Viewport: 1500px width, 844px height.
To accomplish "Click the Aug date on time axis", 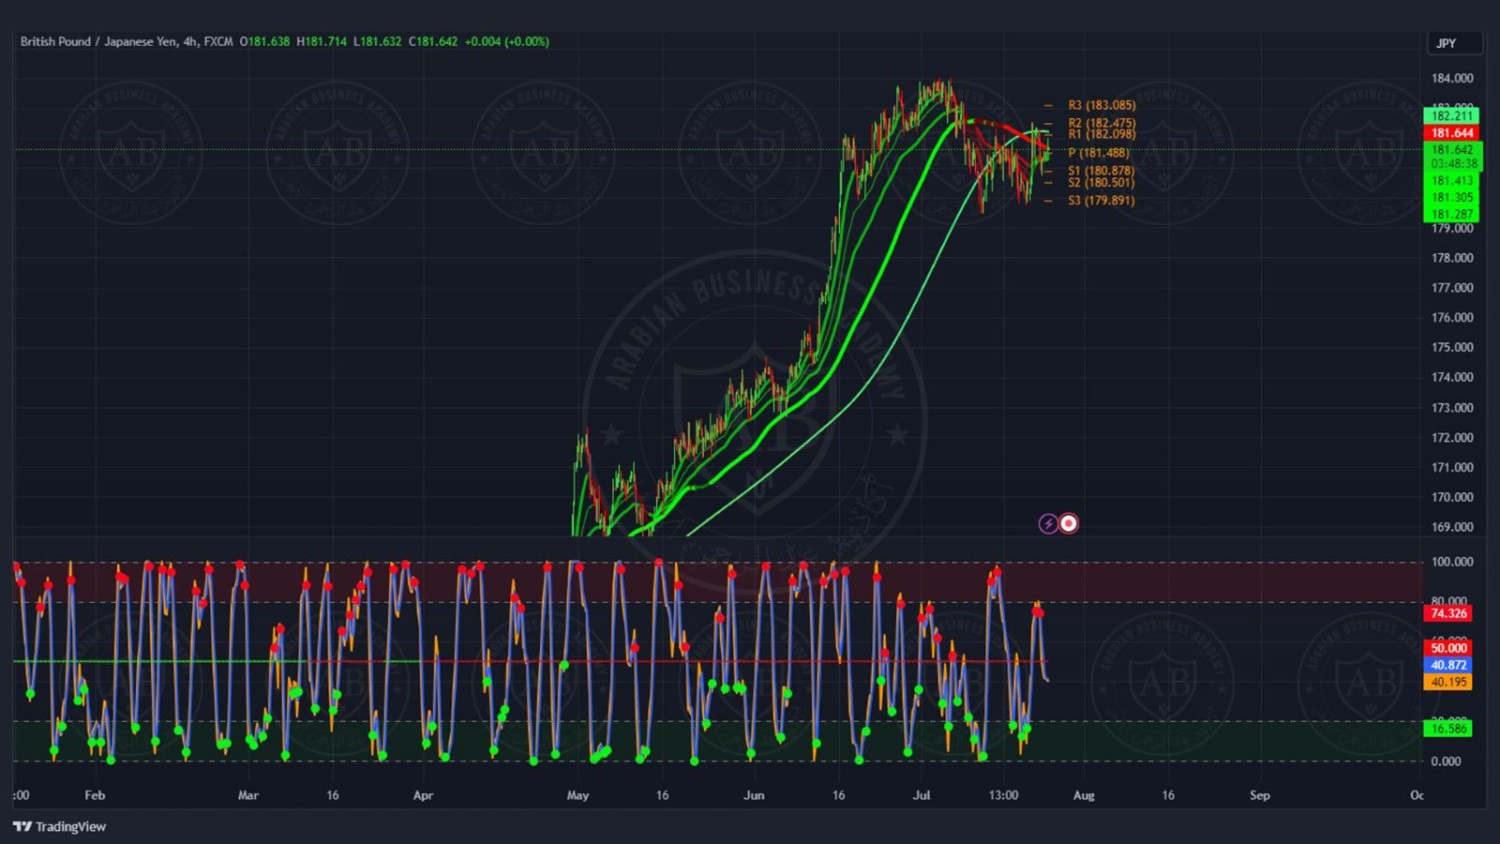I will click(x=1084, y=796).
